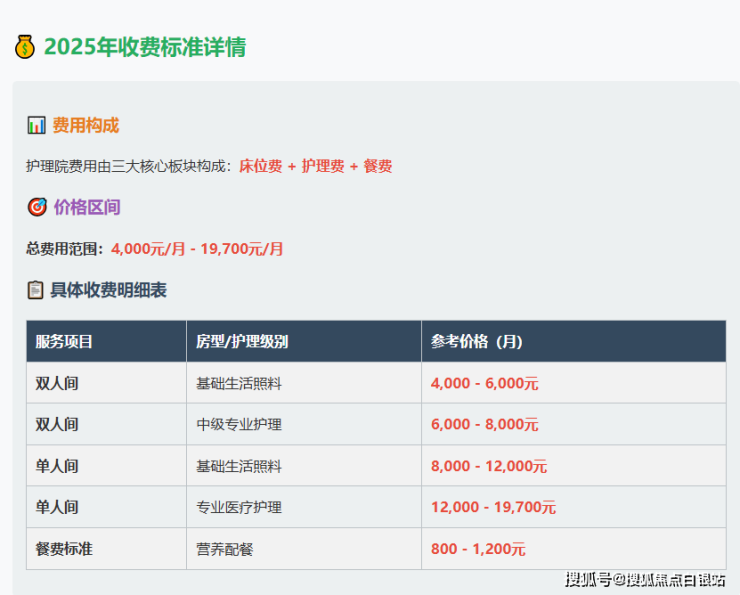Click the 专业医疗护理 table cell
The image size is (740, 595).
tap(239, 507)
